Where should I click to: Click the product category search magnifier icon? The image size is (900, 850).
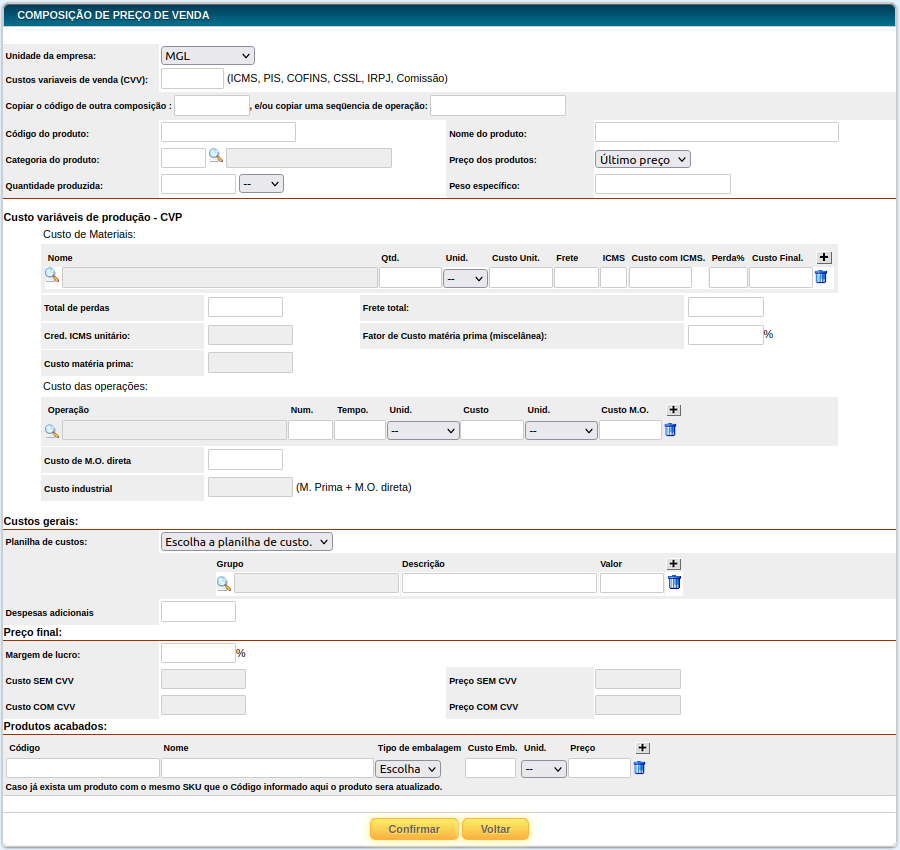pos(215,156)
